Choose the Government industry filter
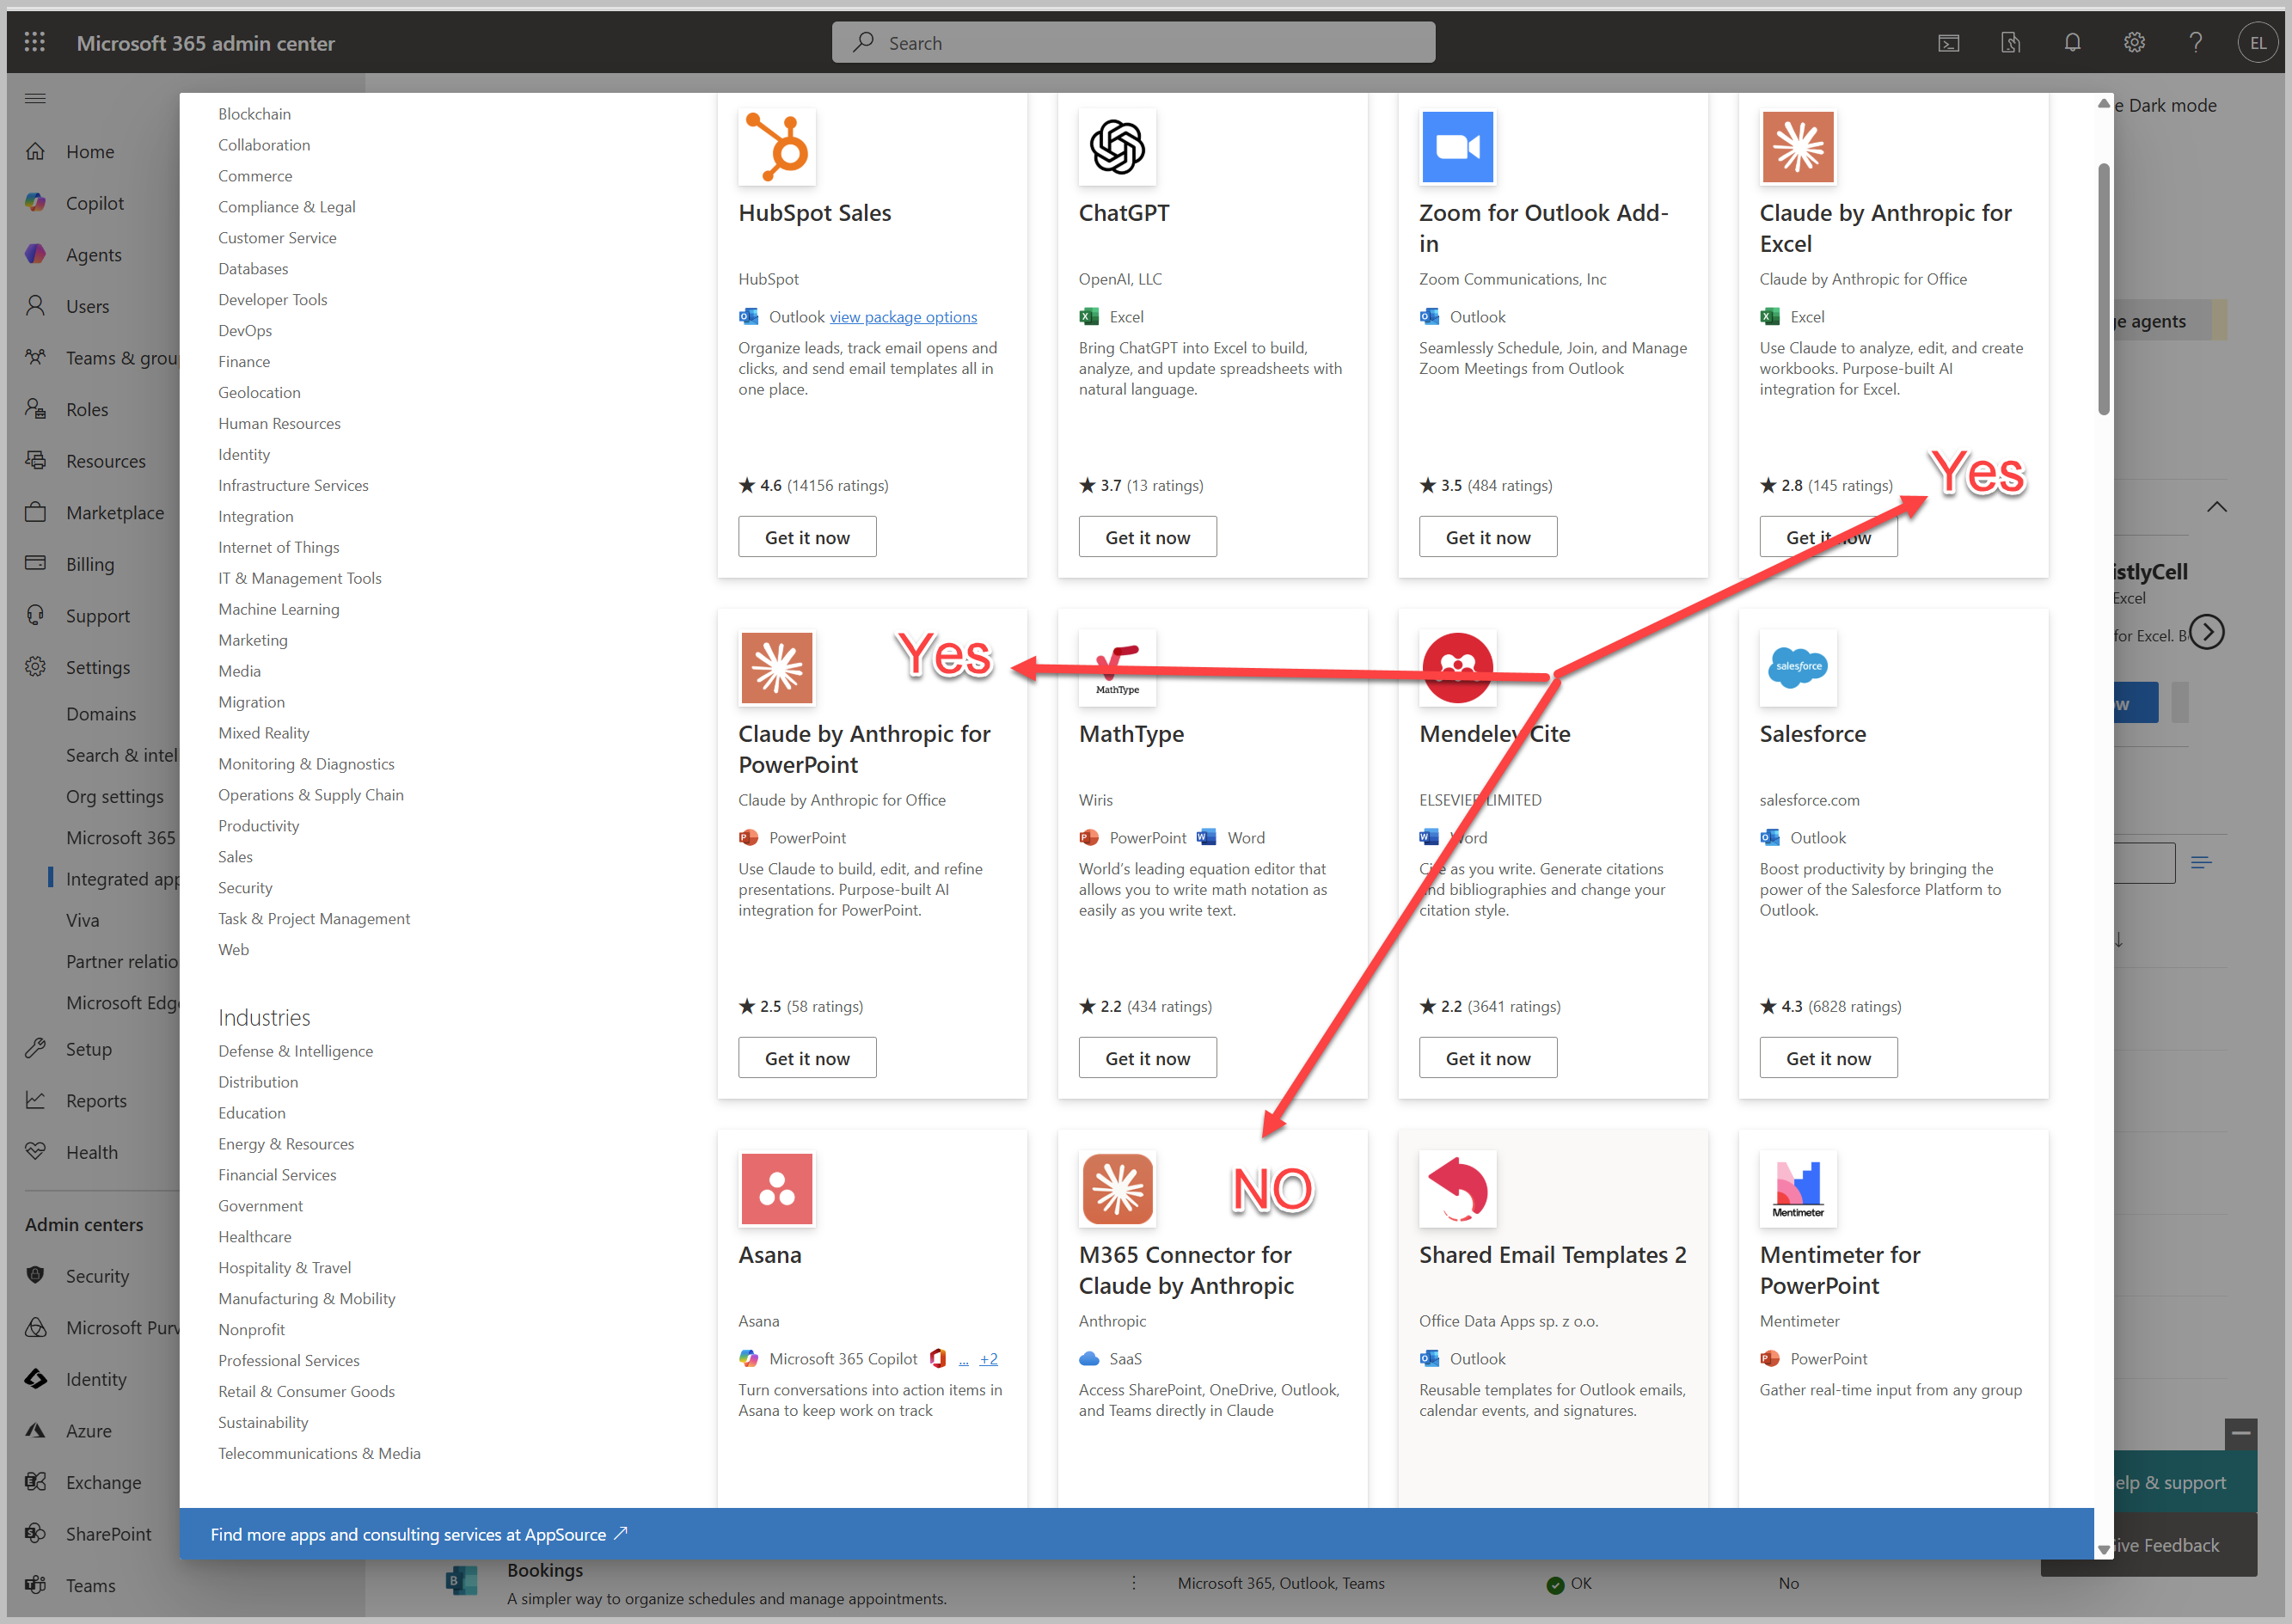 point(260,1205)
